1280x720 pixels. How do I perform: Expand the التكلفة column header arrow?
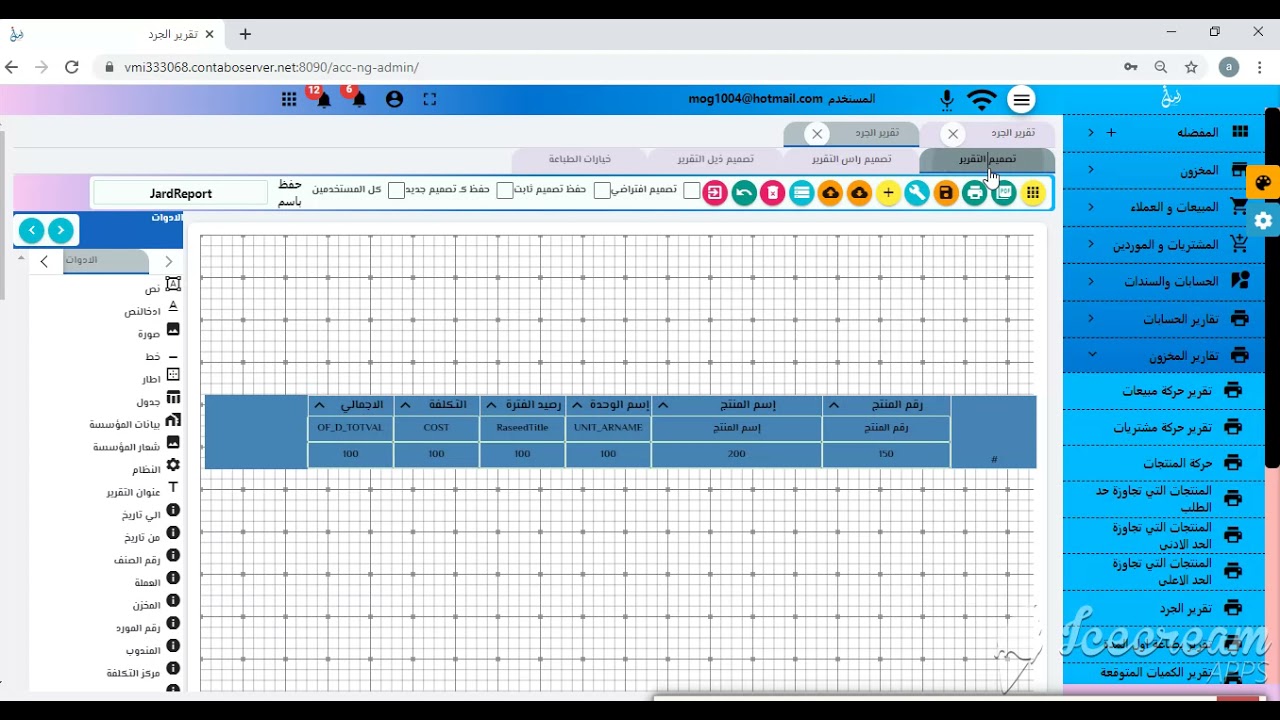(x=405, y=405)
